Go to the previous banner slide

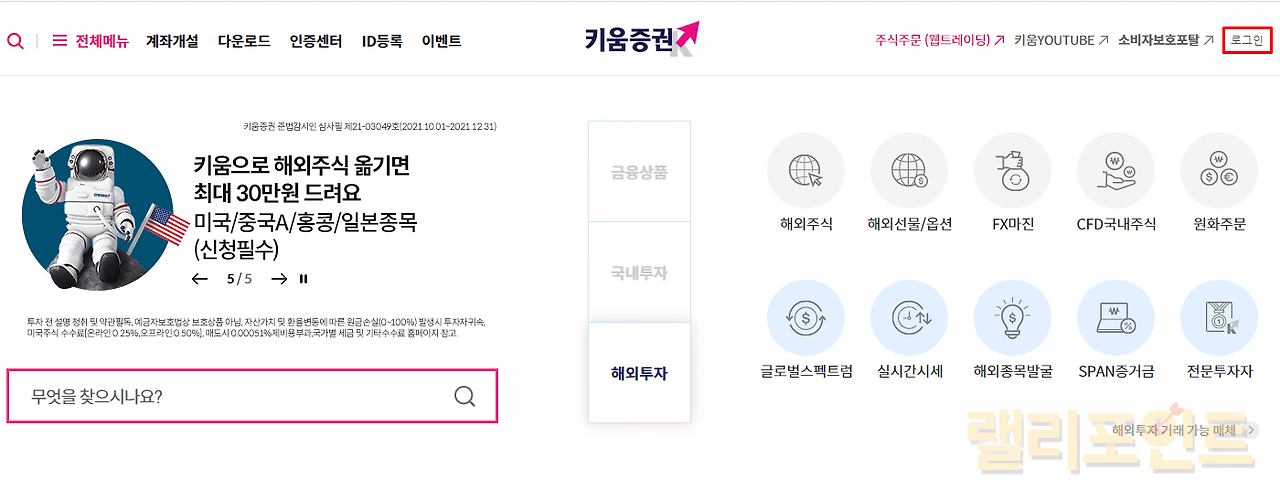[x=200, y=279]
